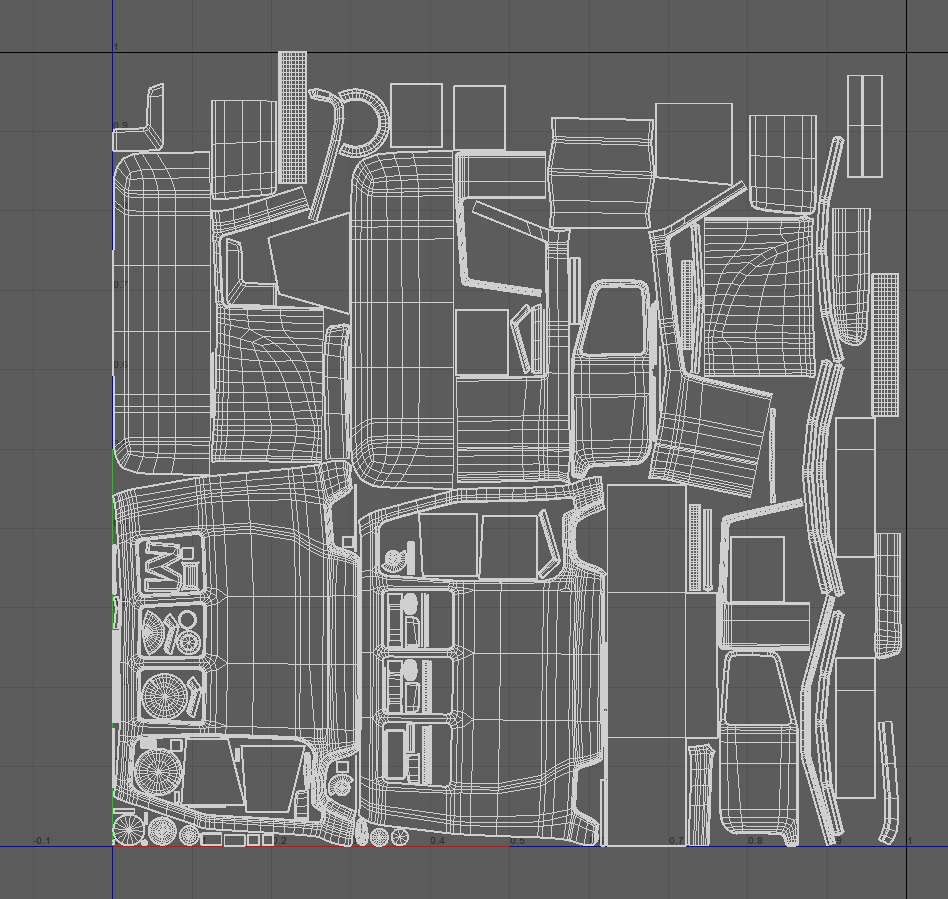This screenshot has width=948, height=899.
Task: Click the -0.1 axis label
Action: click(42, 840)
